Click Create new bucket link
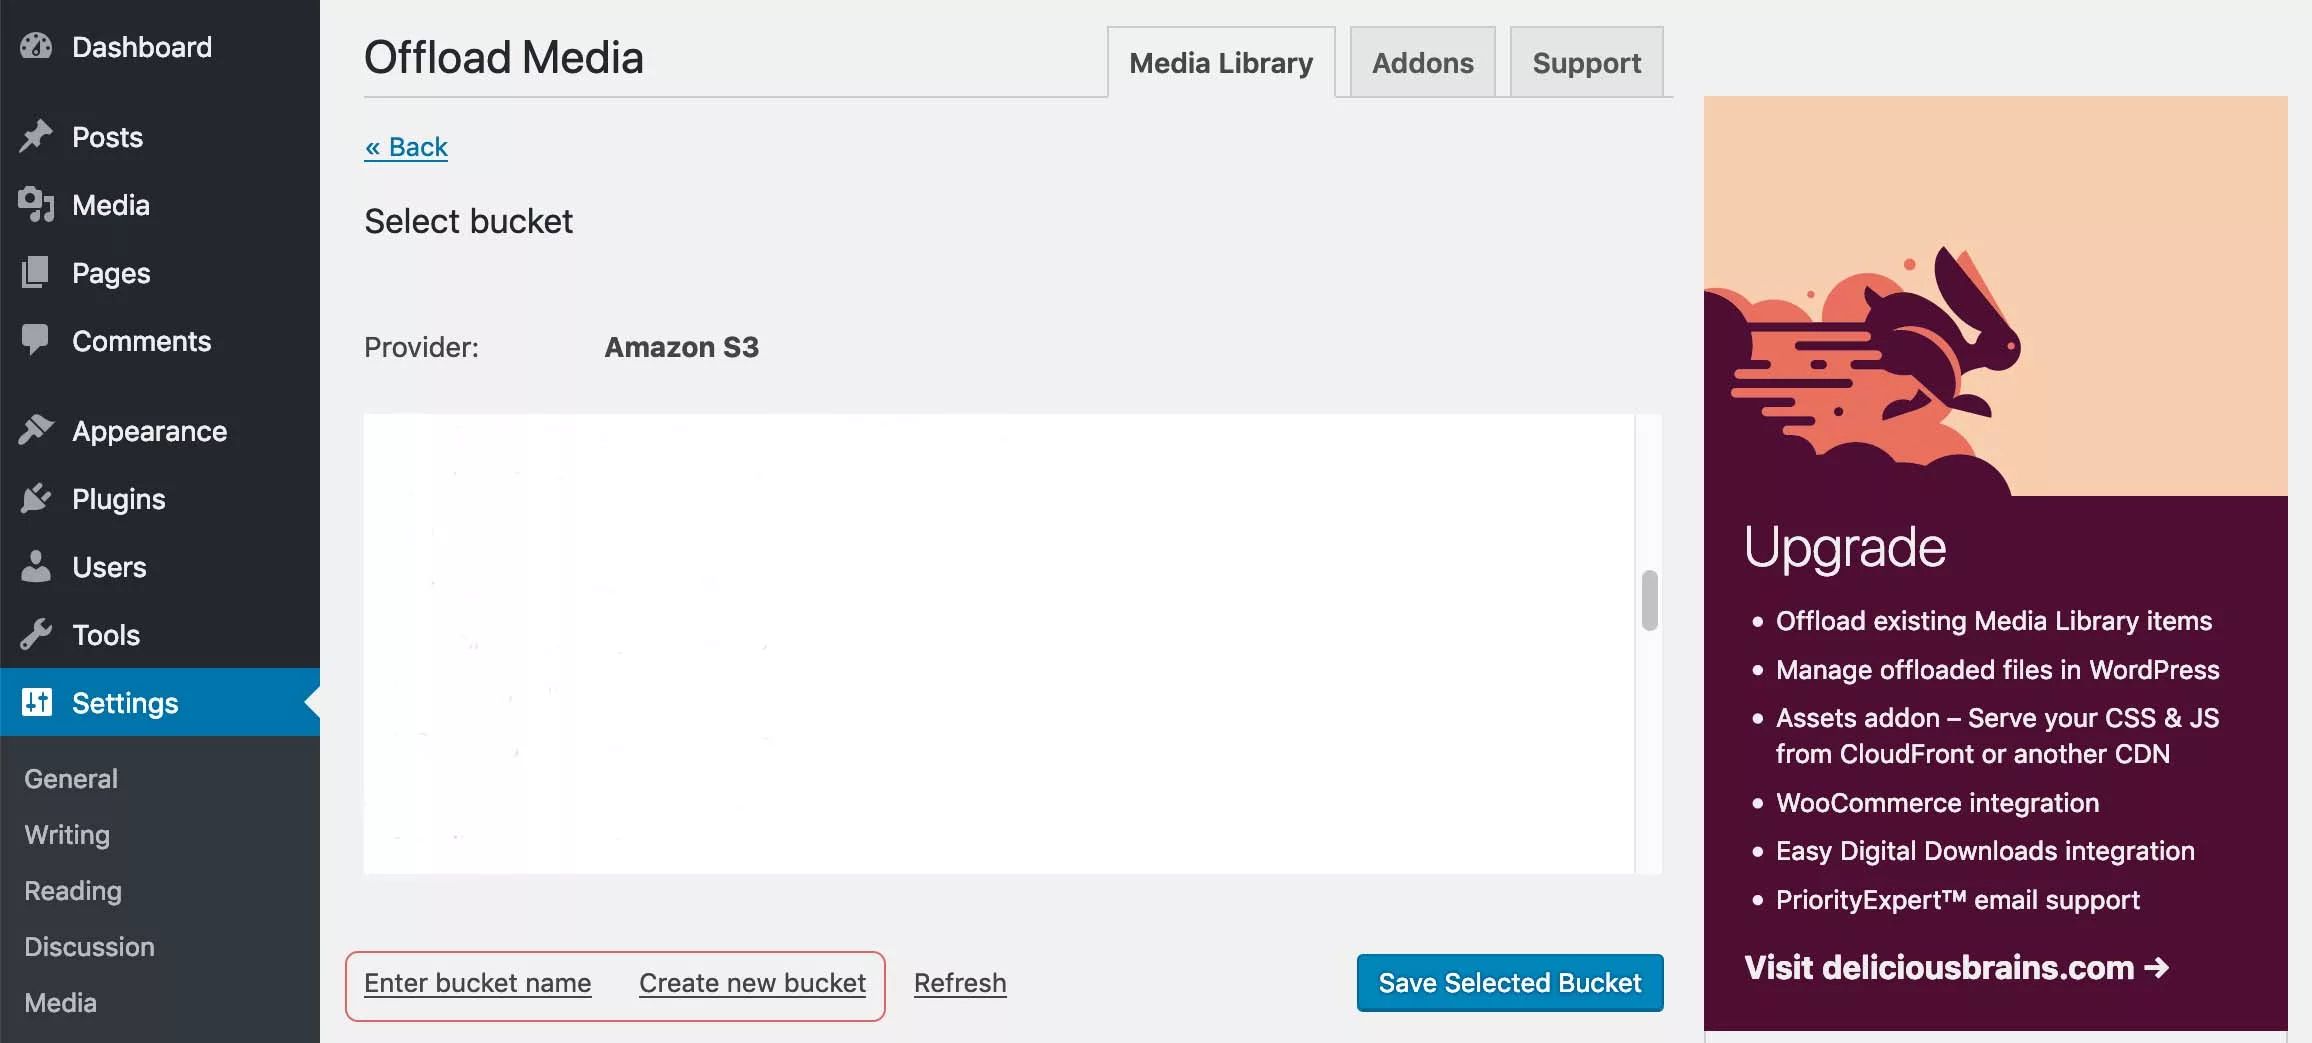 pos(752,983)
